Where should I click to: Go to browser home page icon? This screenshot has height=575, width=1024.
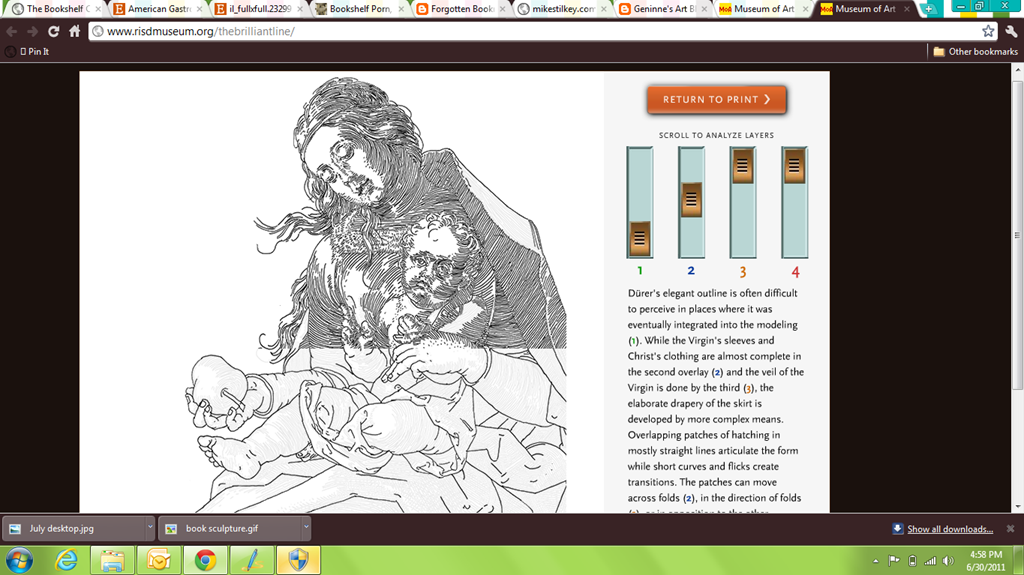click(x=74, y=31)
